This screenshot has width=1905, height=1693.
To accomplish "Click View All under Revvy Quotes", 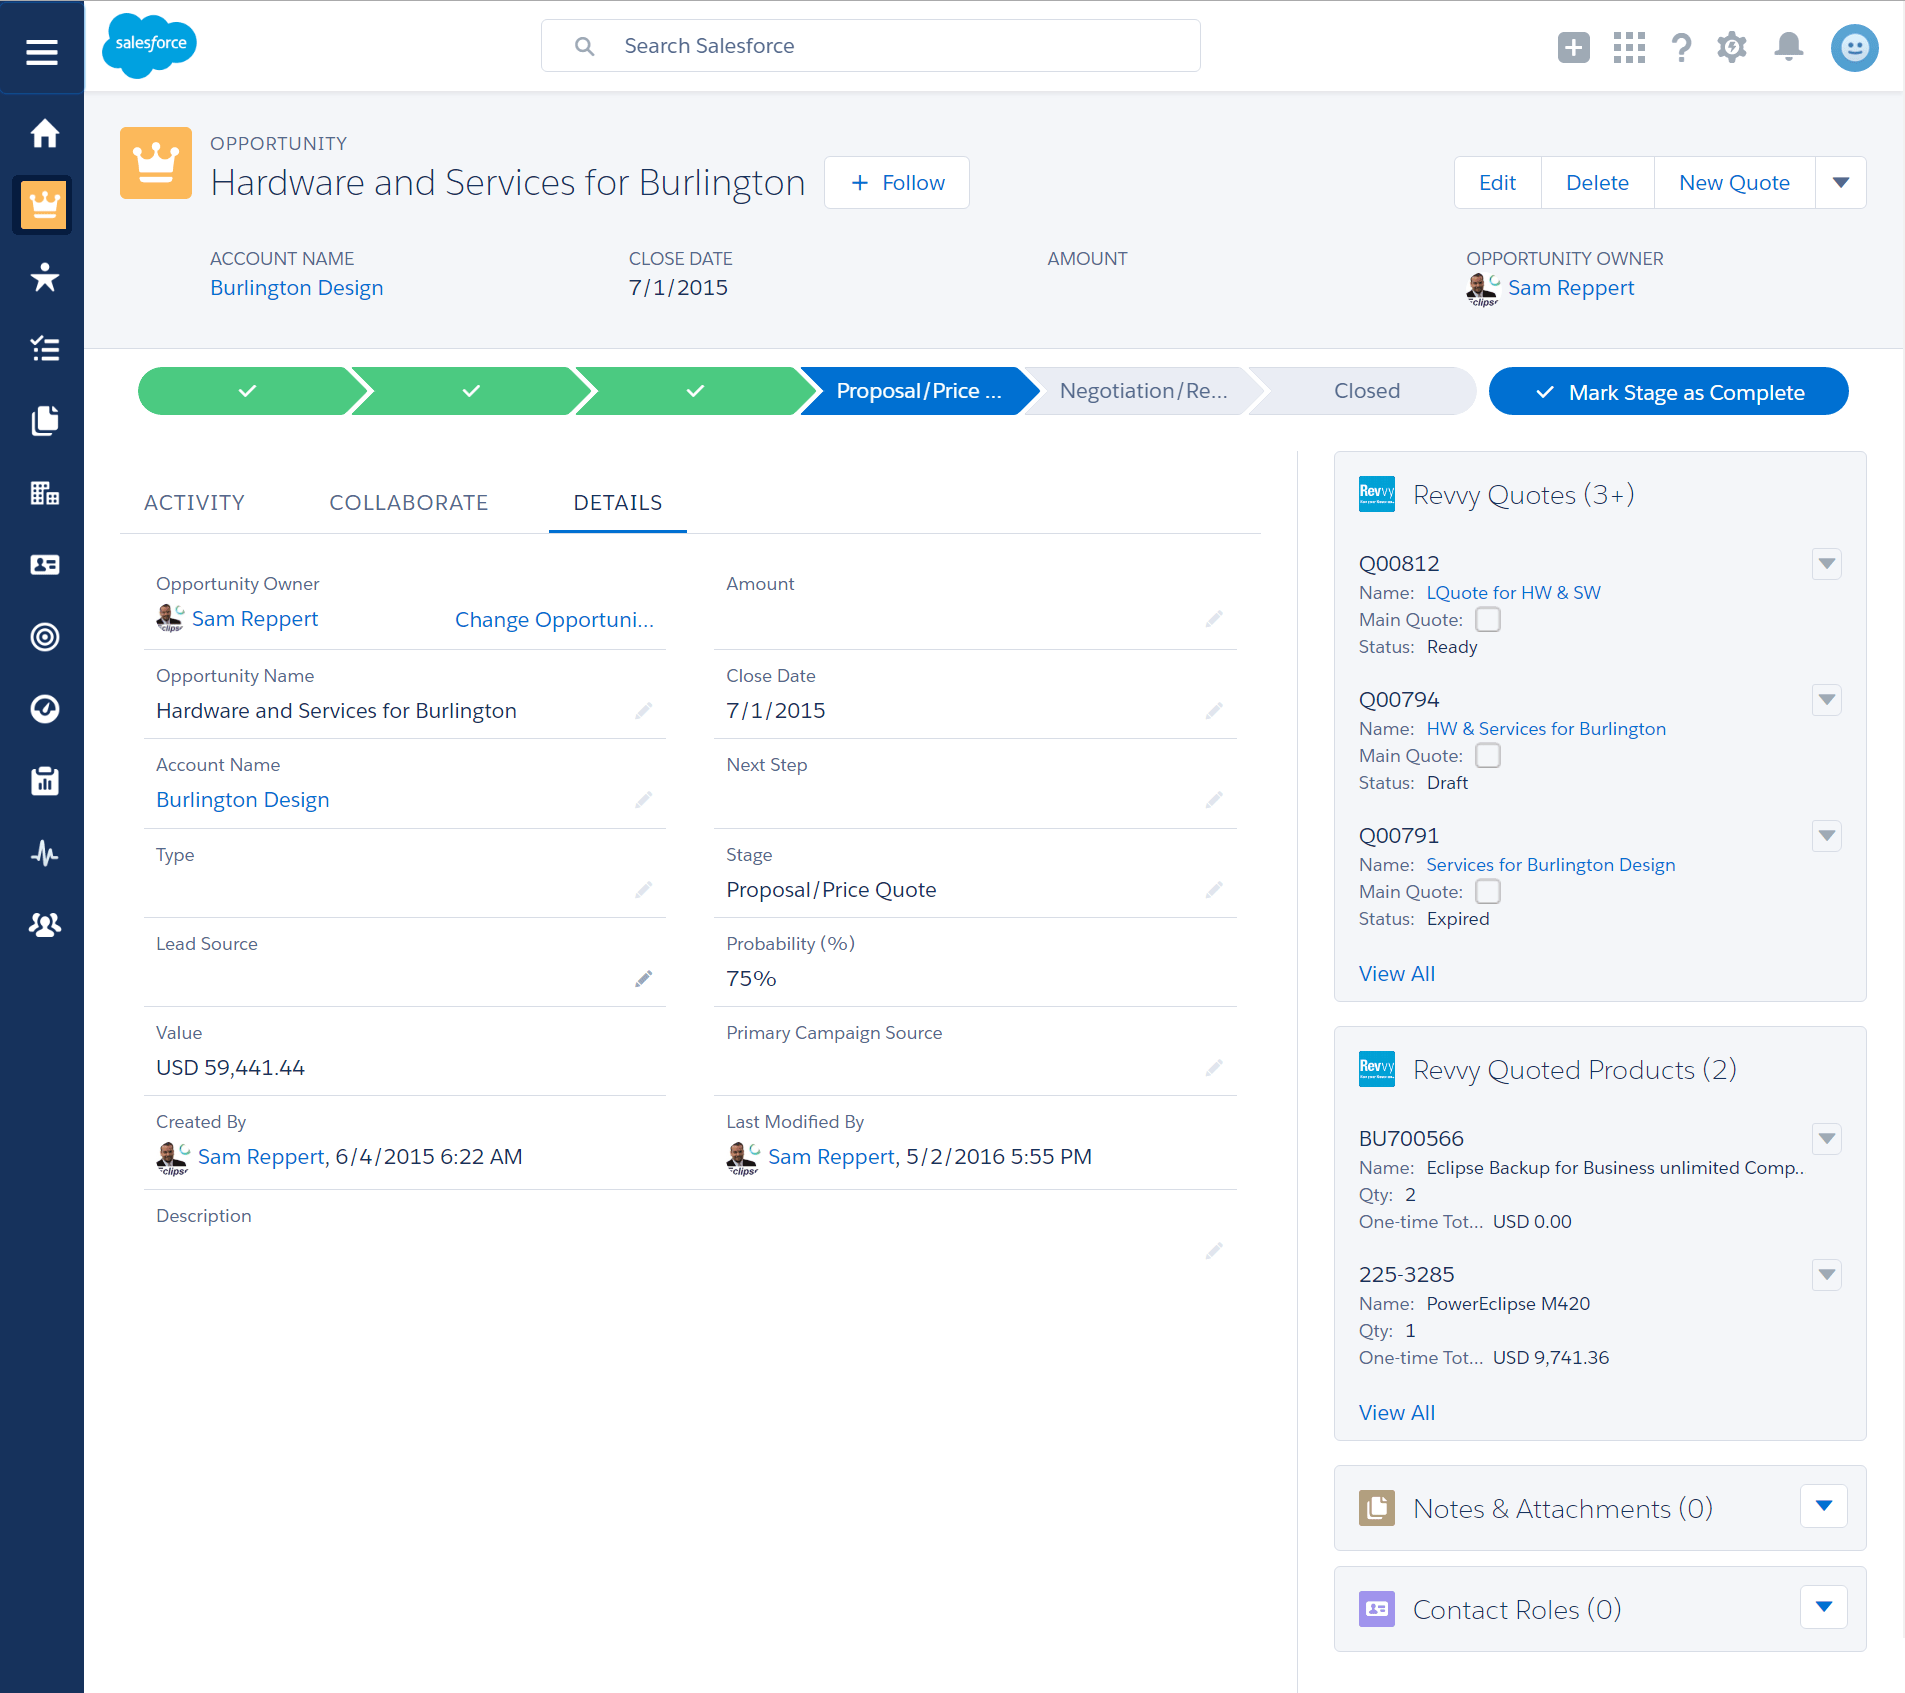I will [x=1396, y=973].
